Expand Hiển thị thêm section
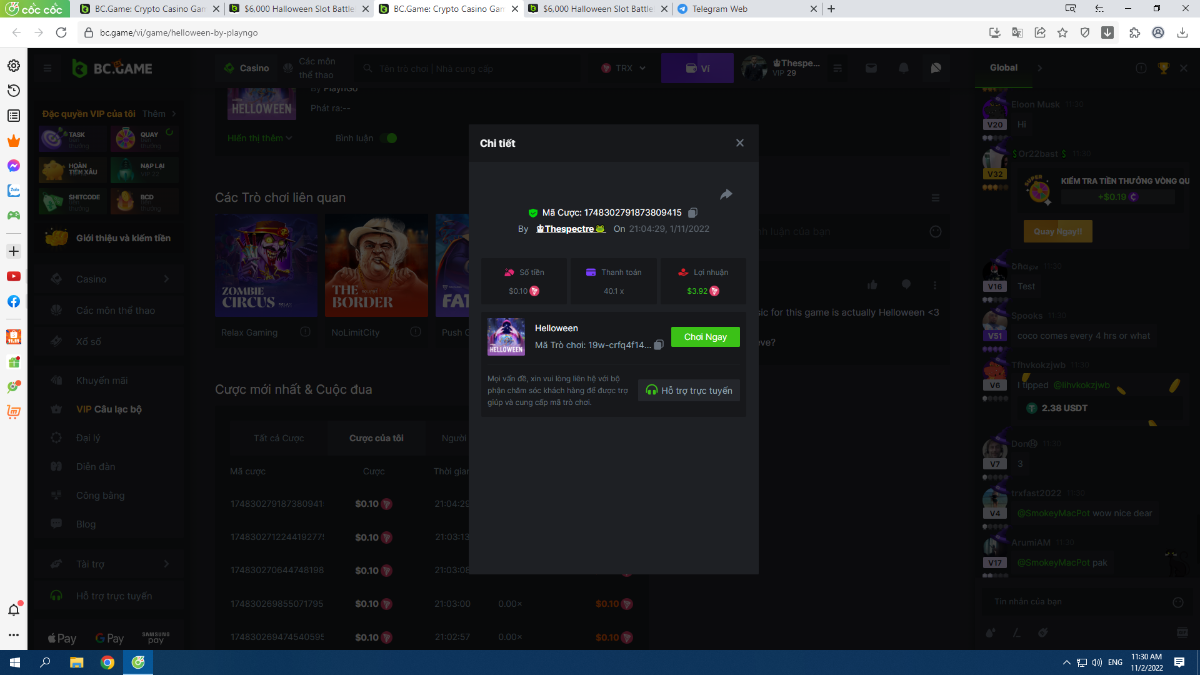This screenshot has width=1200, height=675. [x=259, y=138]
